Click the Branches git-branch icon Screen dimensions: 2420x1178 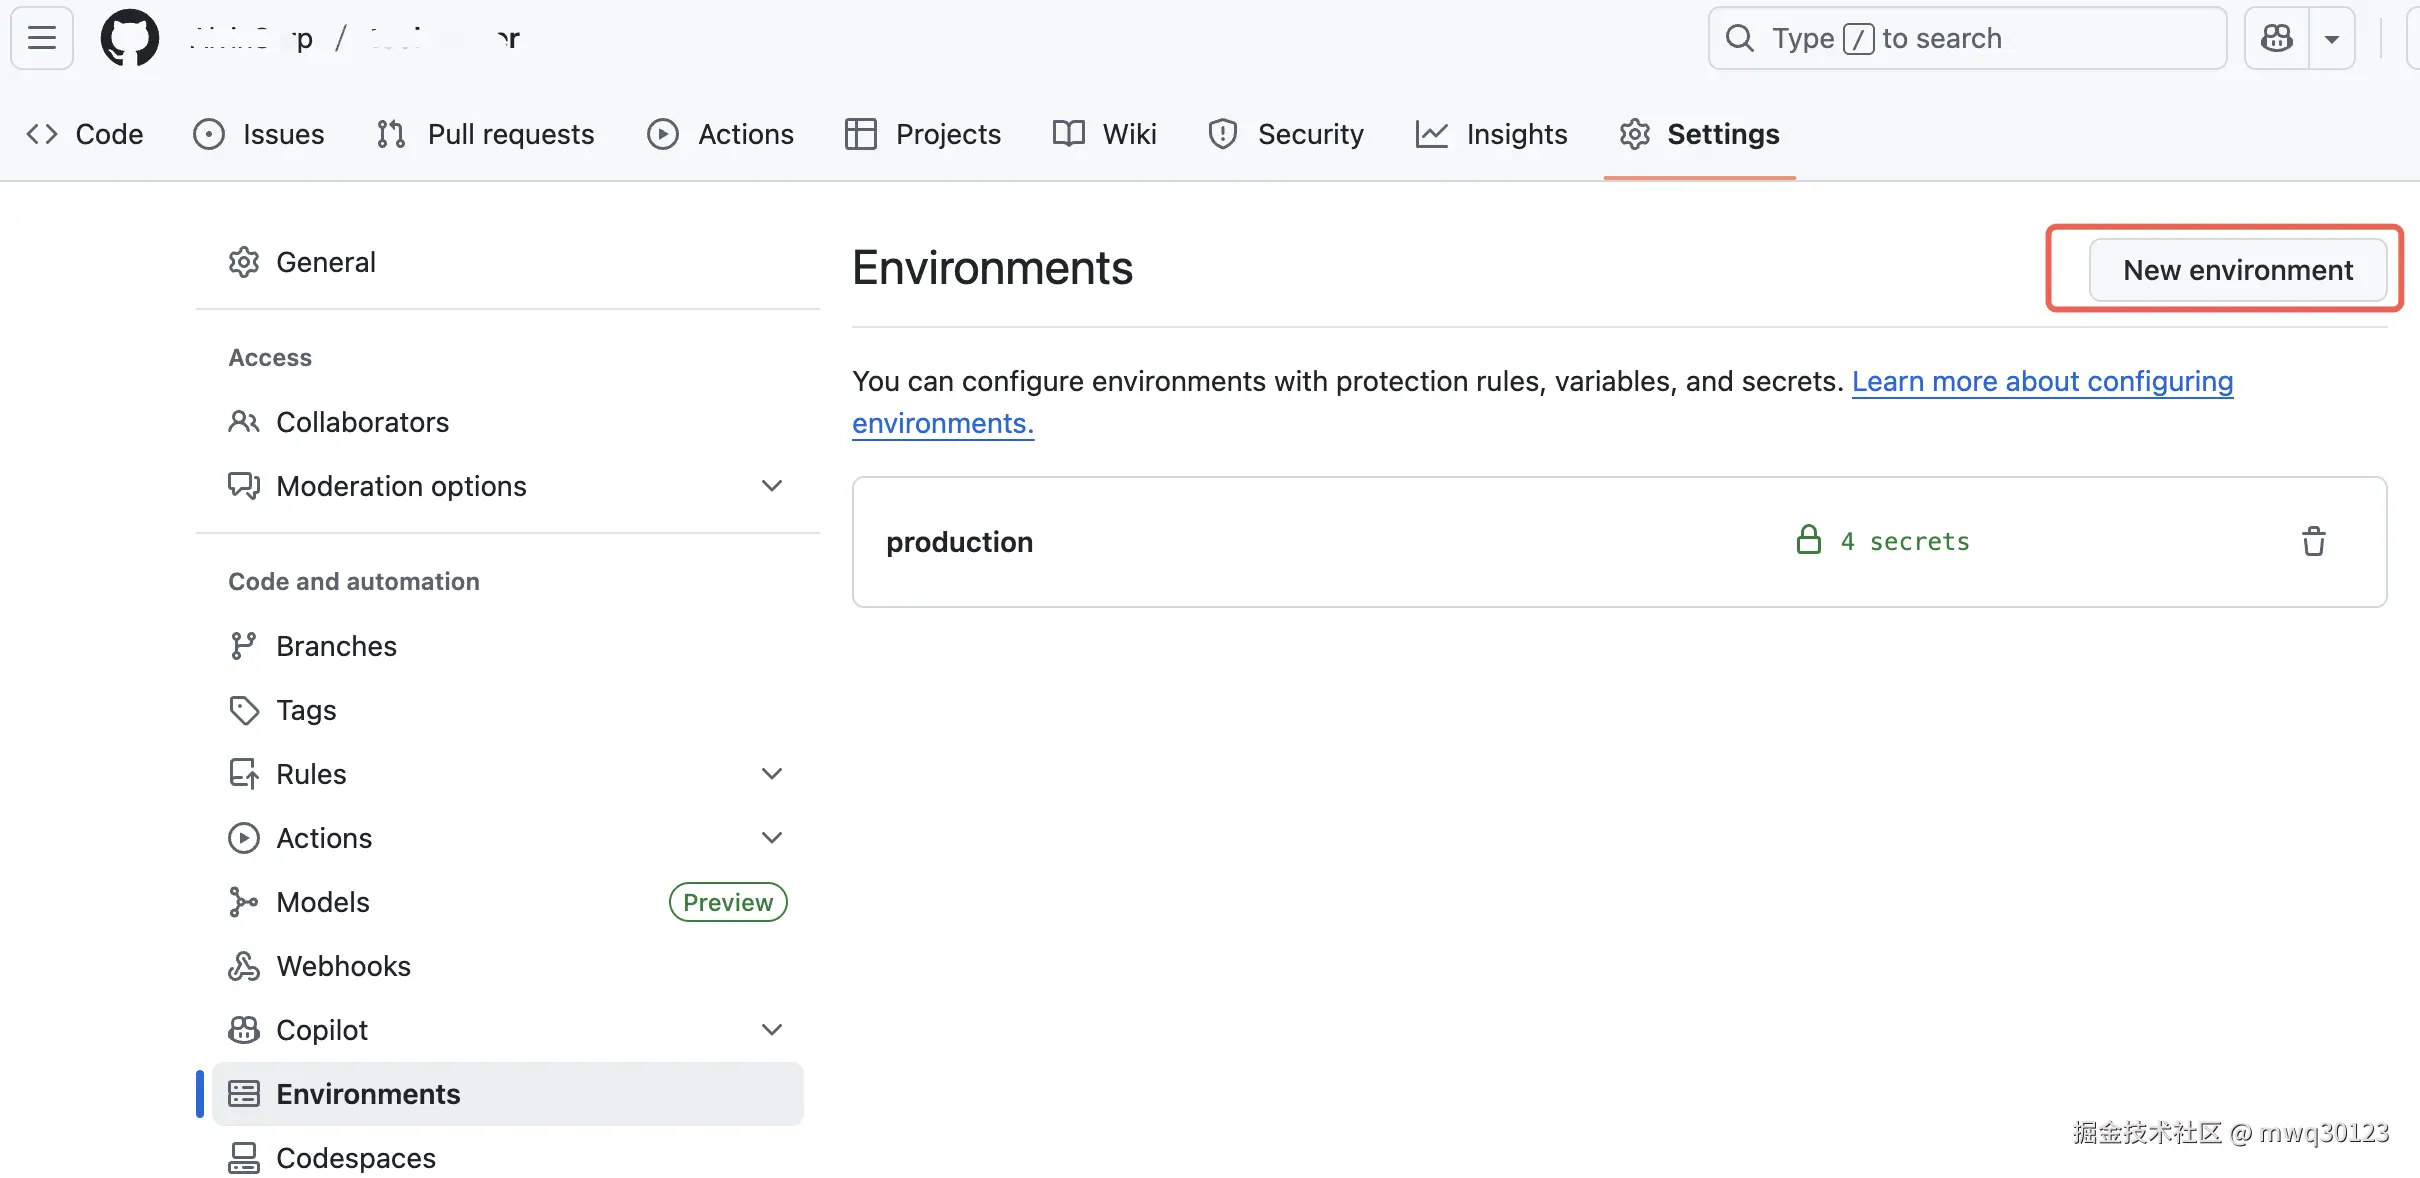pos(243,646)
